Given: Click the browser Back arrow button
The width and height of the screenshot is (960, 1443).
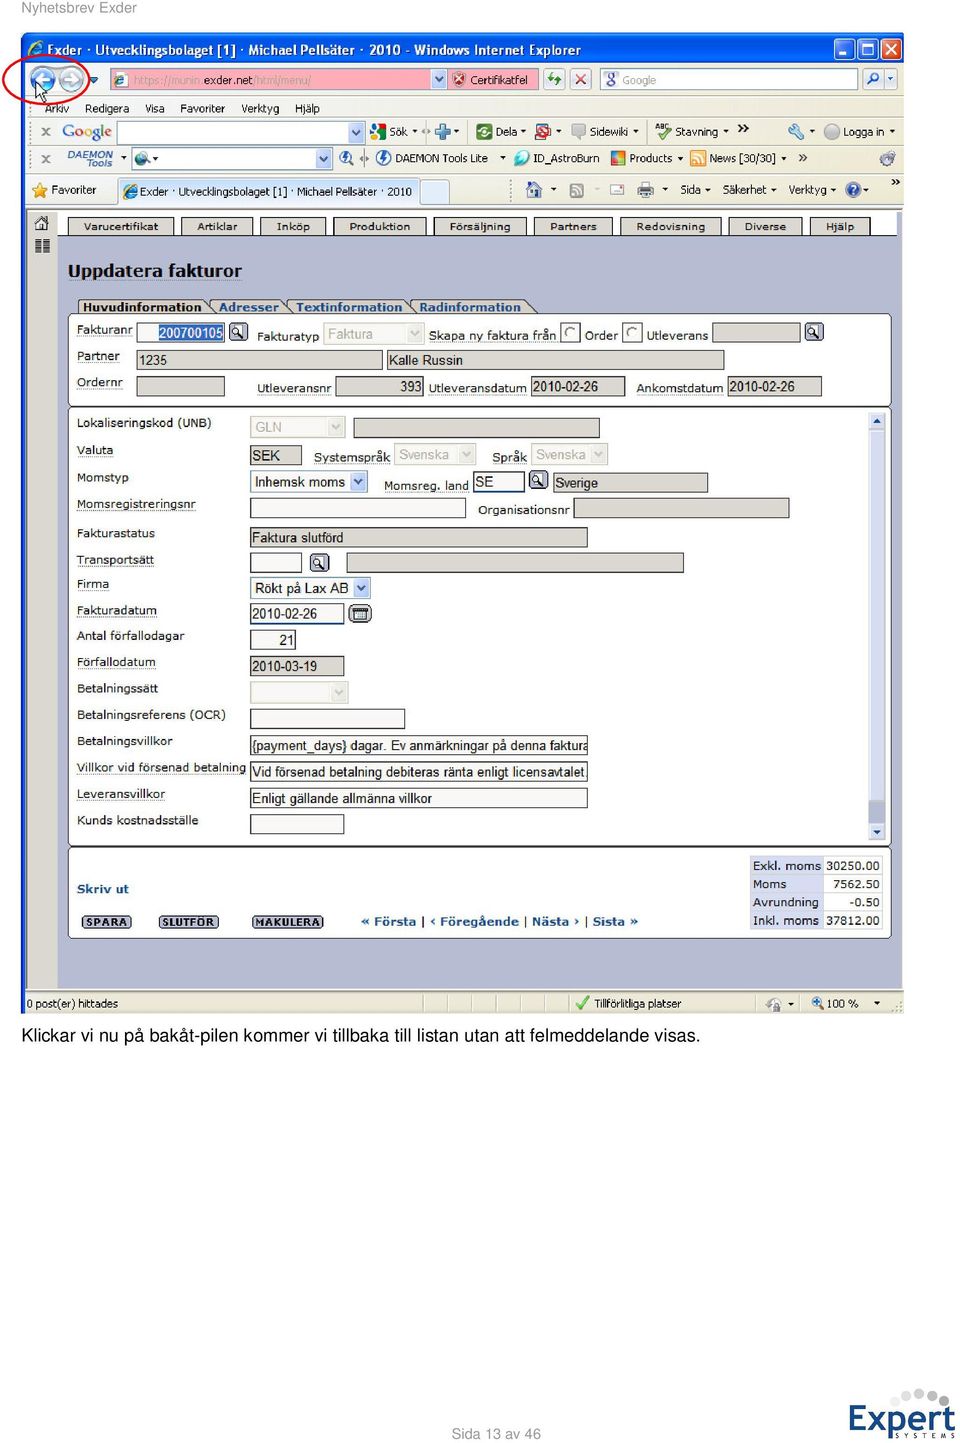Looking at the screenshot, I should (43, 79).
